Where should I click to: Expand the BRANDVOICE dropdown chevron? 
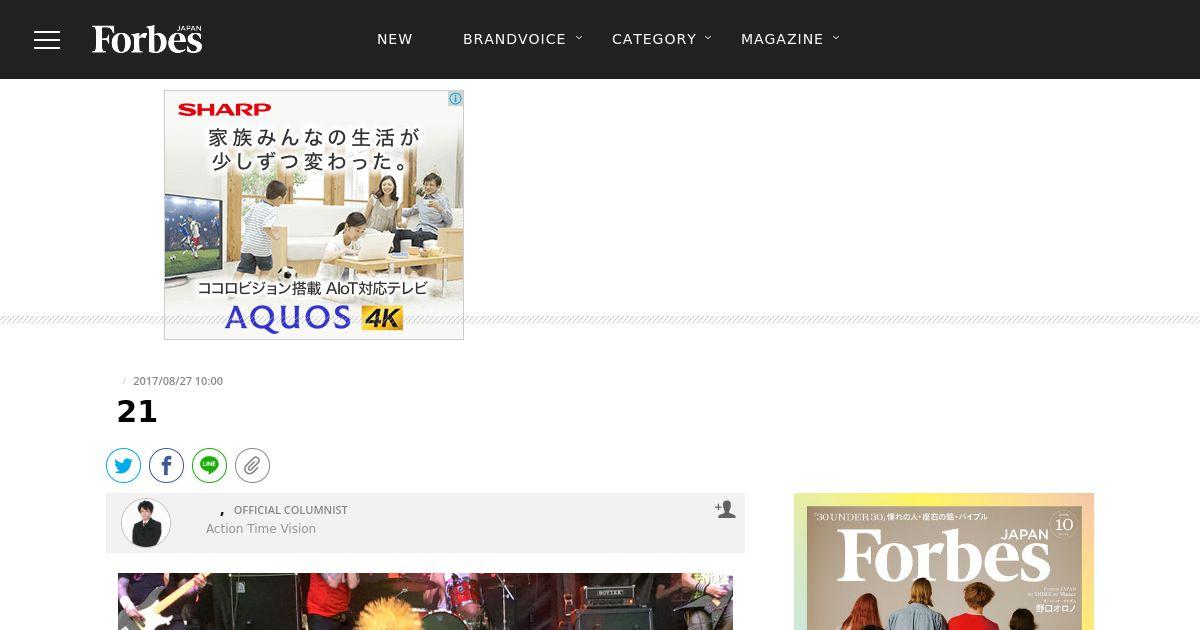(x=579, y=38)
